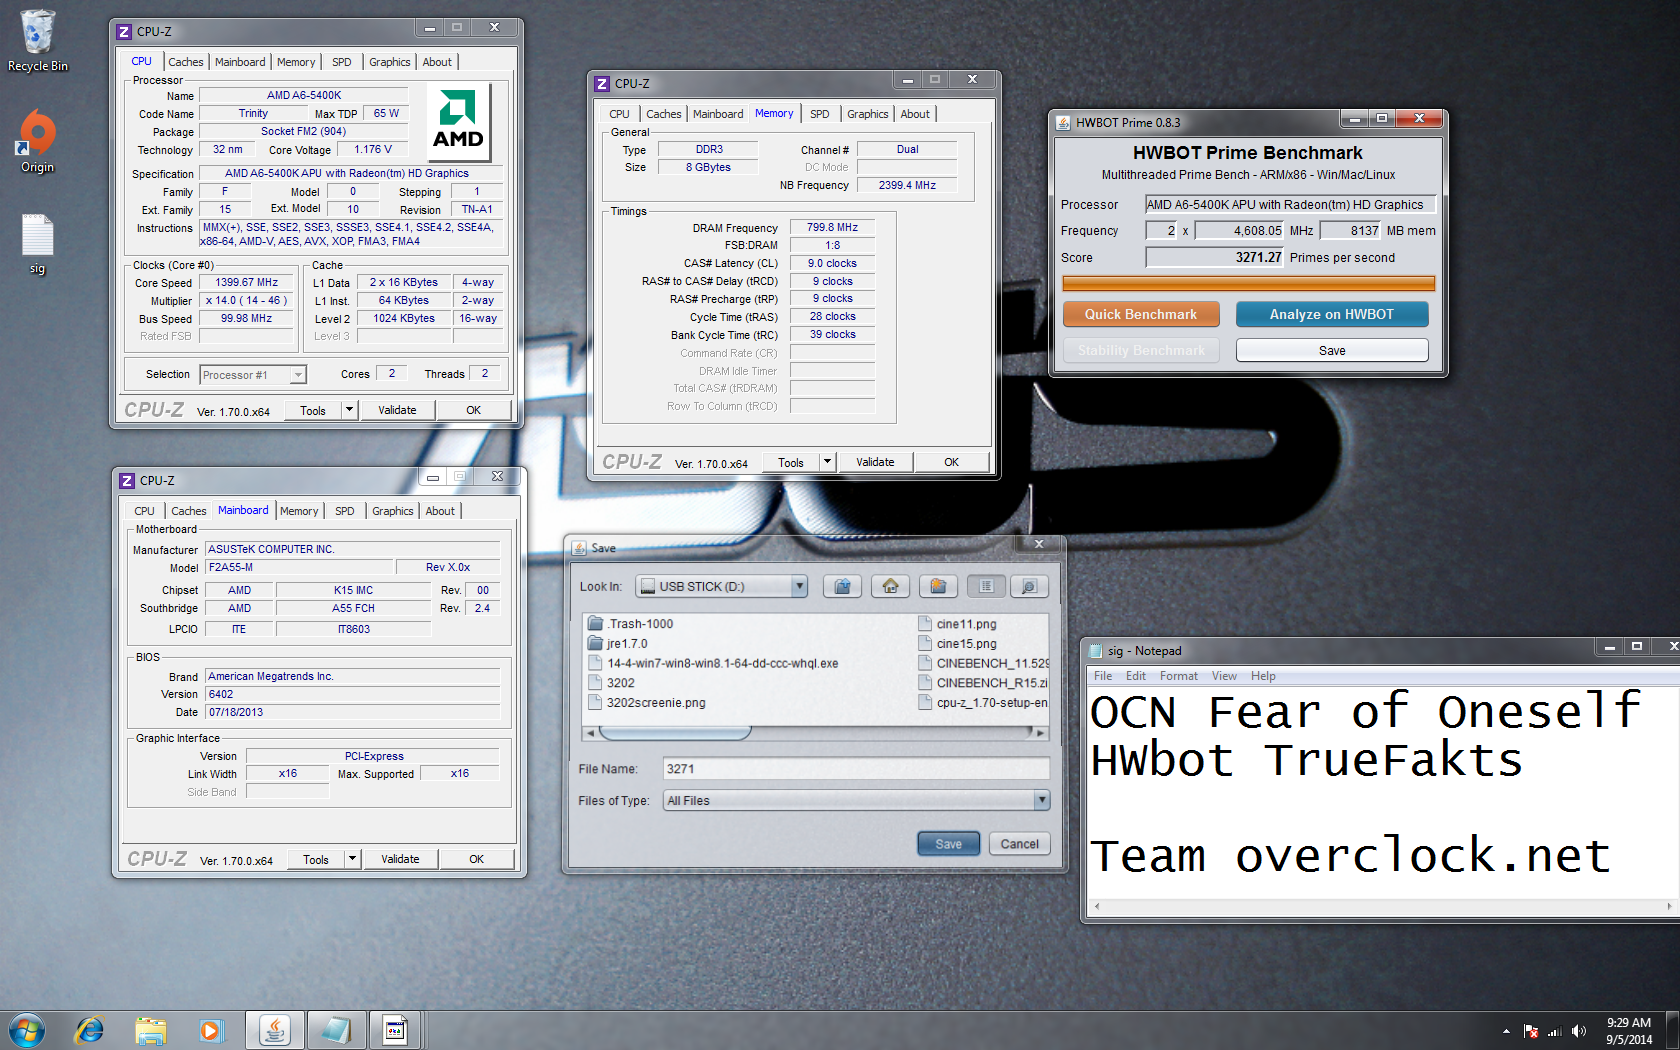Select file cine11.png in Save dialog
1680x1050 pixels.
coord(957,624)
